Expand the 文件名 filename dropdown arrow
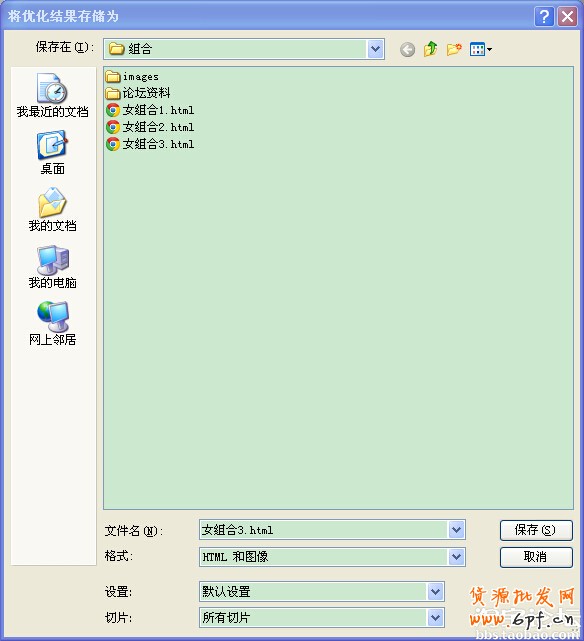This screenshot has height=641, width=584. [456, 530]
